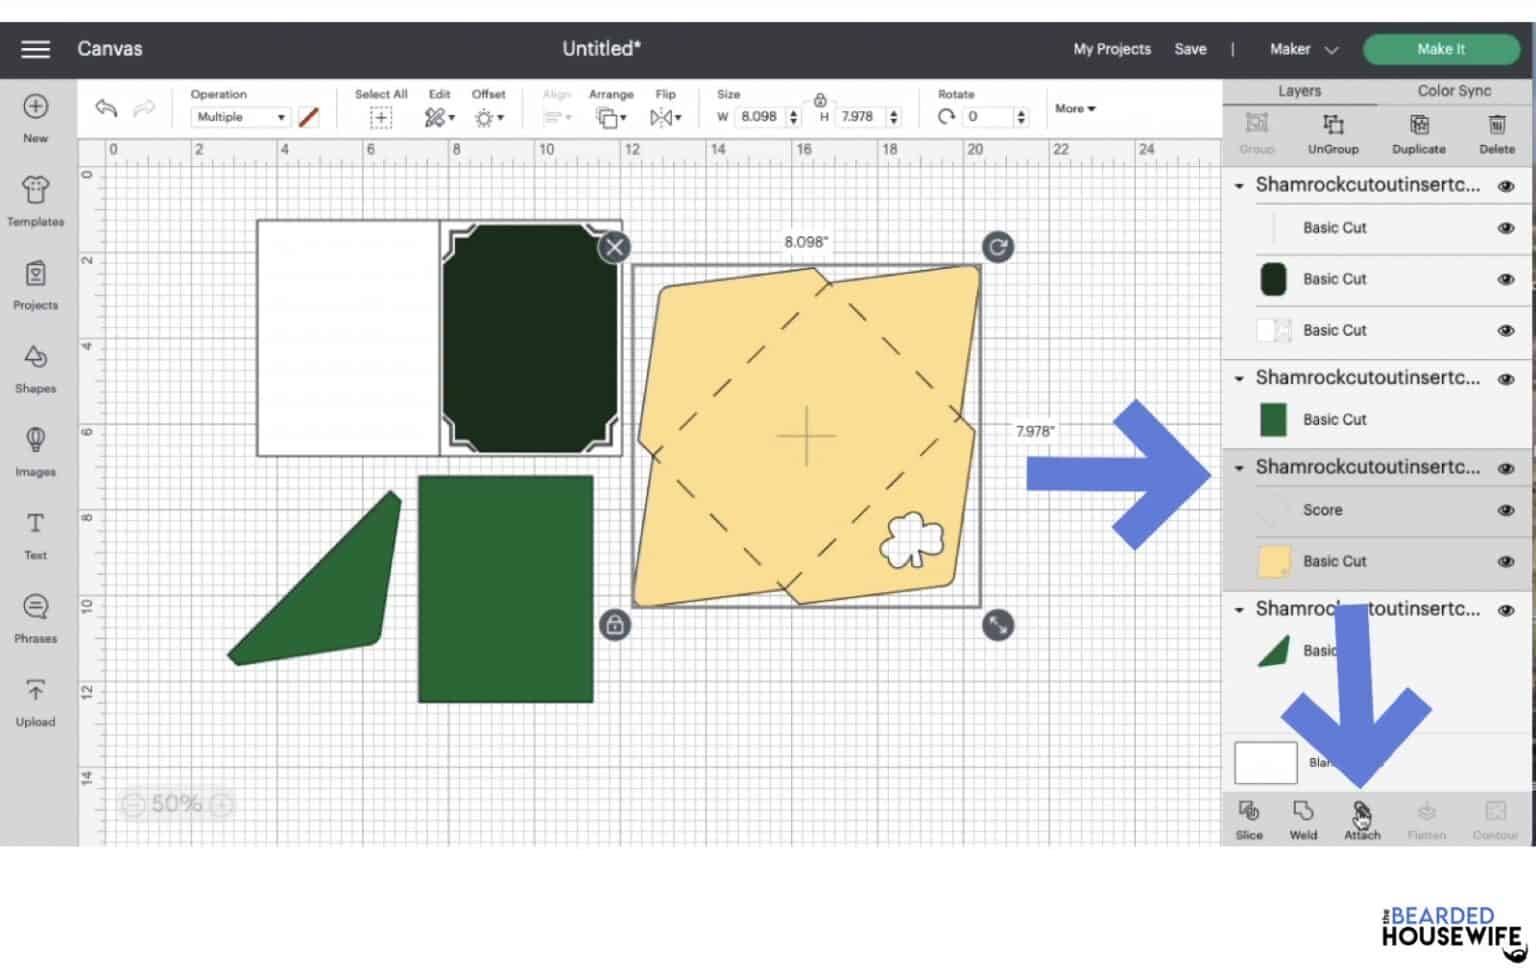Viewport: 1536px width, 976px height.
Task: Toggle visibility of the yellow Basic Cut layer
Action: coord(1506,561)
